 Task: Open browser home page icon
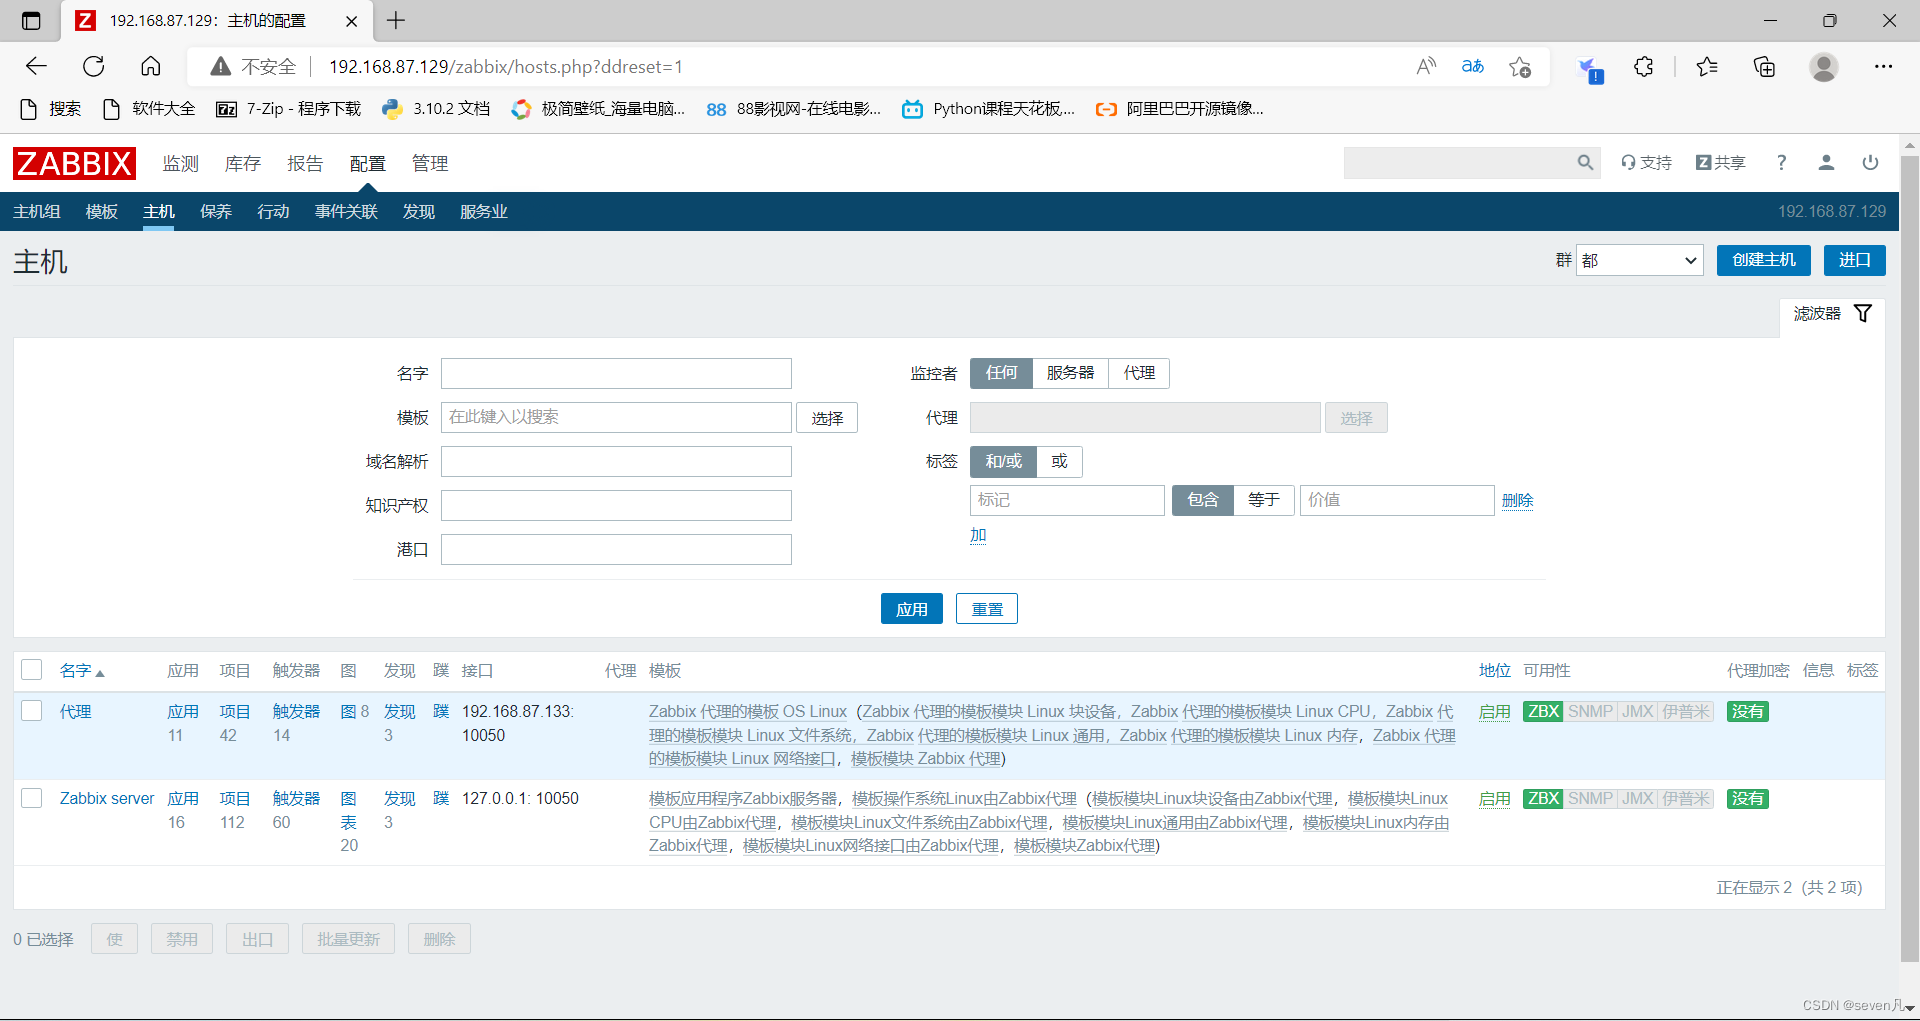point(151,66)
